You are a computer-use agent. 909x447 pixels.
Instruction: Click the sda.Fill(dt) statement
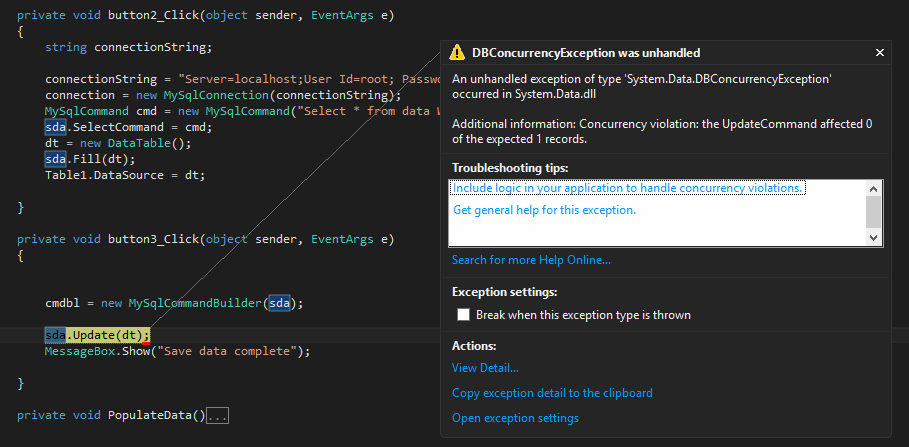pyautogui.click(x=90, y=159)
